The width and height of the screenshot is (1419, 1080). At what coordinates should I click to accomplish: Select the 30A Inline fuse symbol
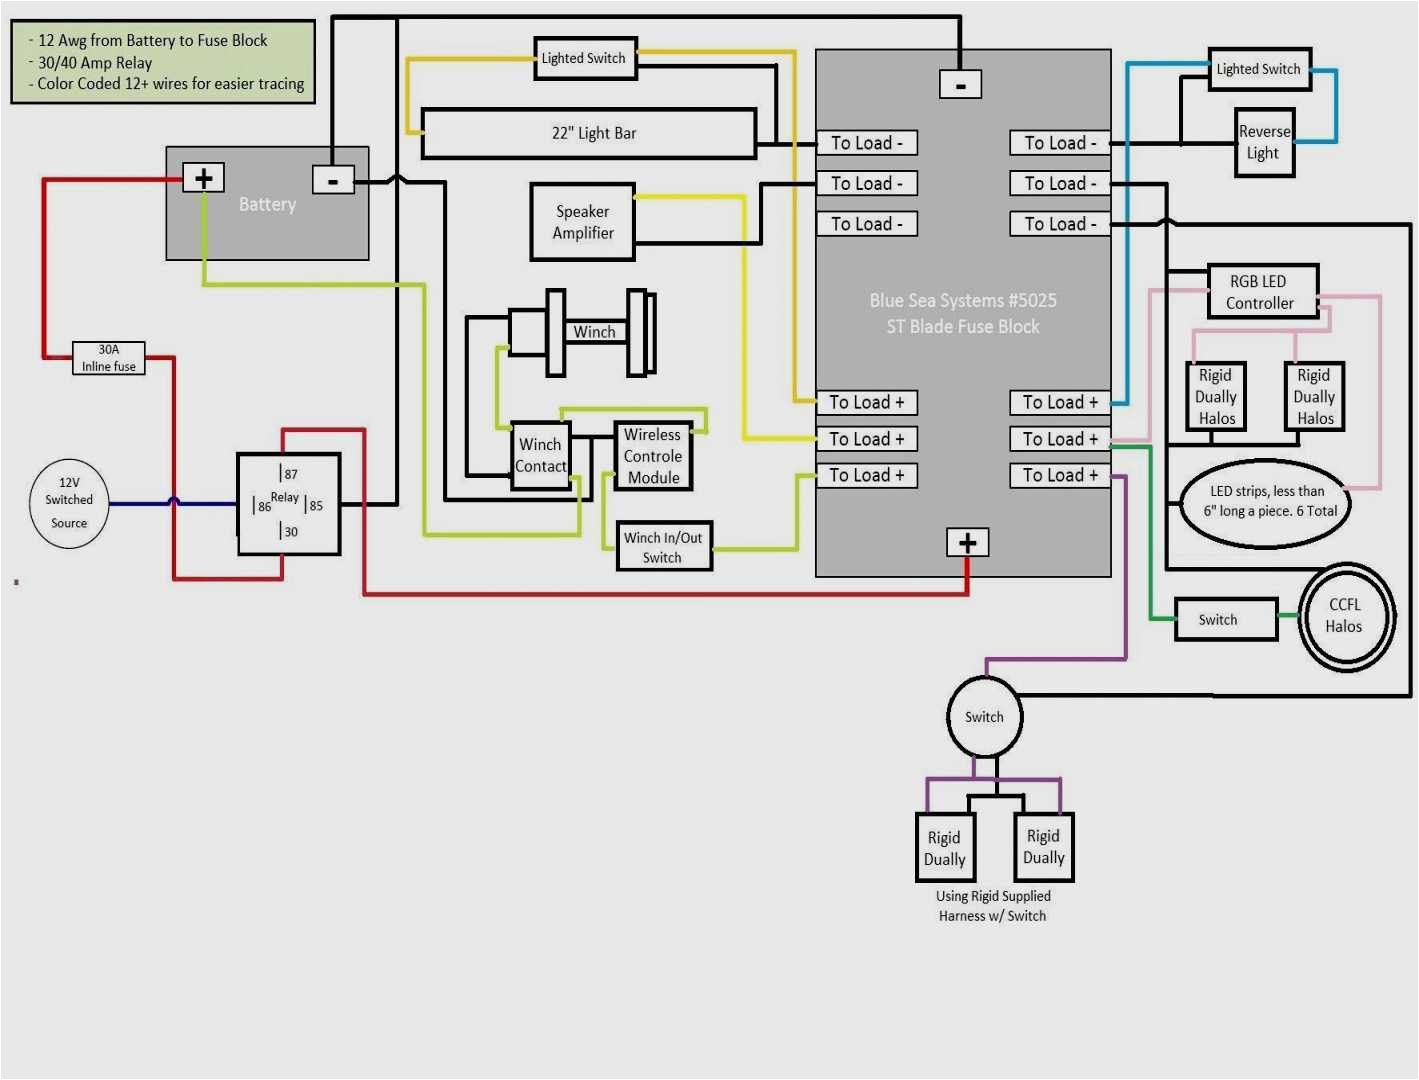coord(107,357)
